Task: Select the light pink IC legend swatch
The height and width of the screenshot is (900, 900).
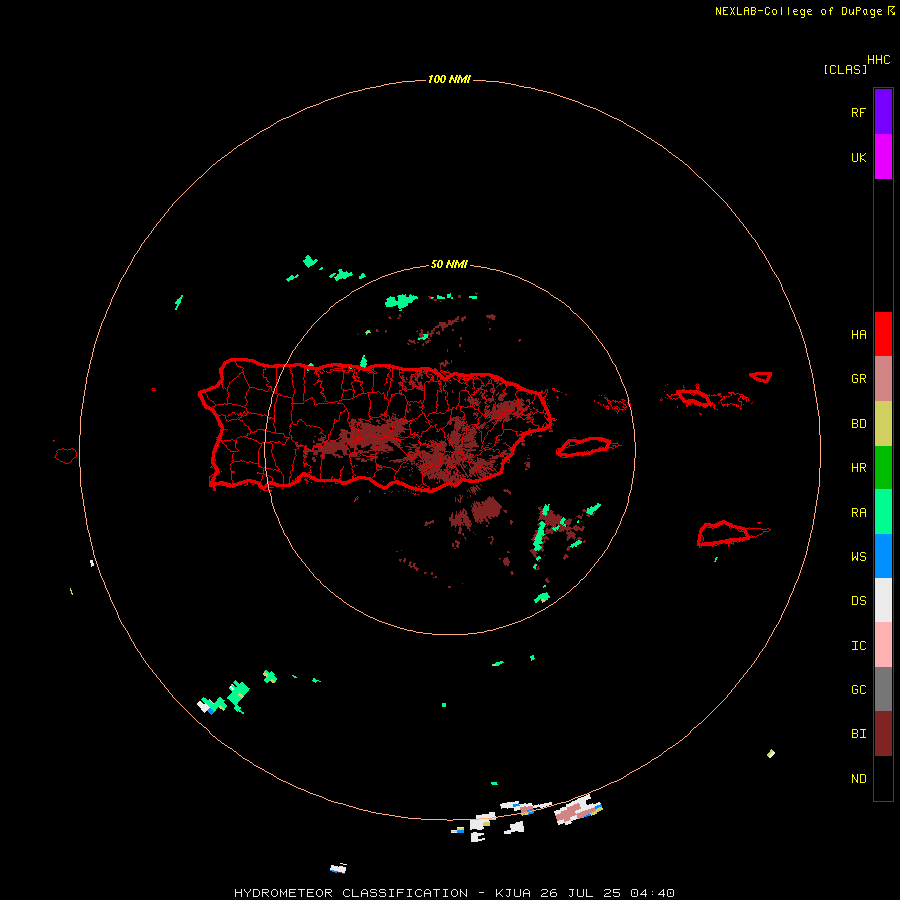Action: [x=883, y=645]
